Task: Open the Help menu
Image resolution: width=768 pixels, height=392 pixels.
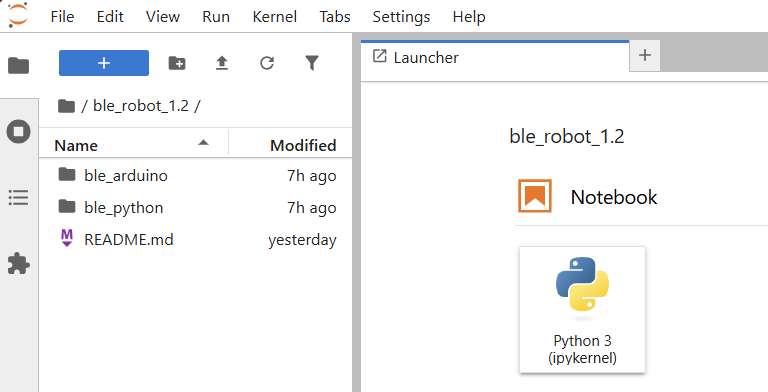Action: 469,17
